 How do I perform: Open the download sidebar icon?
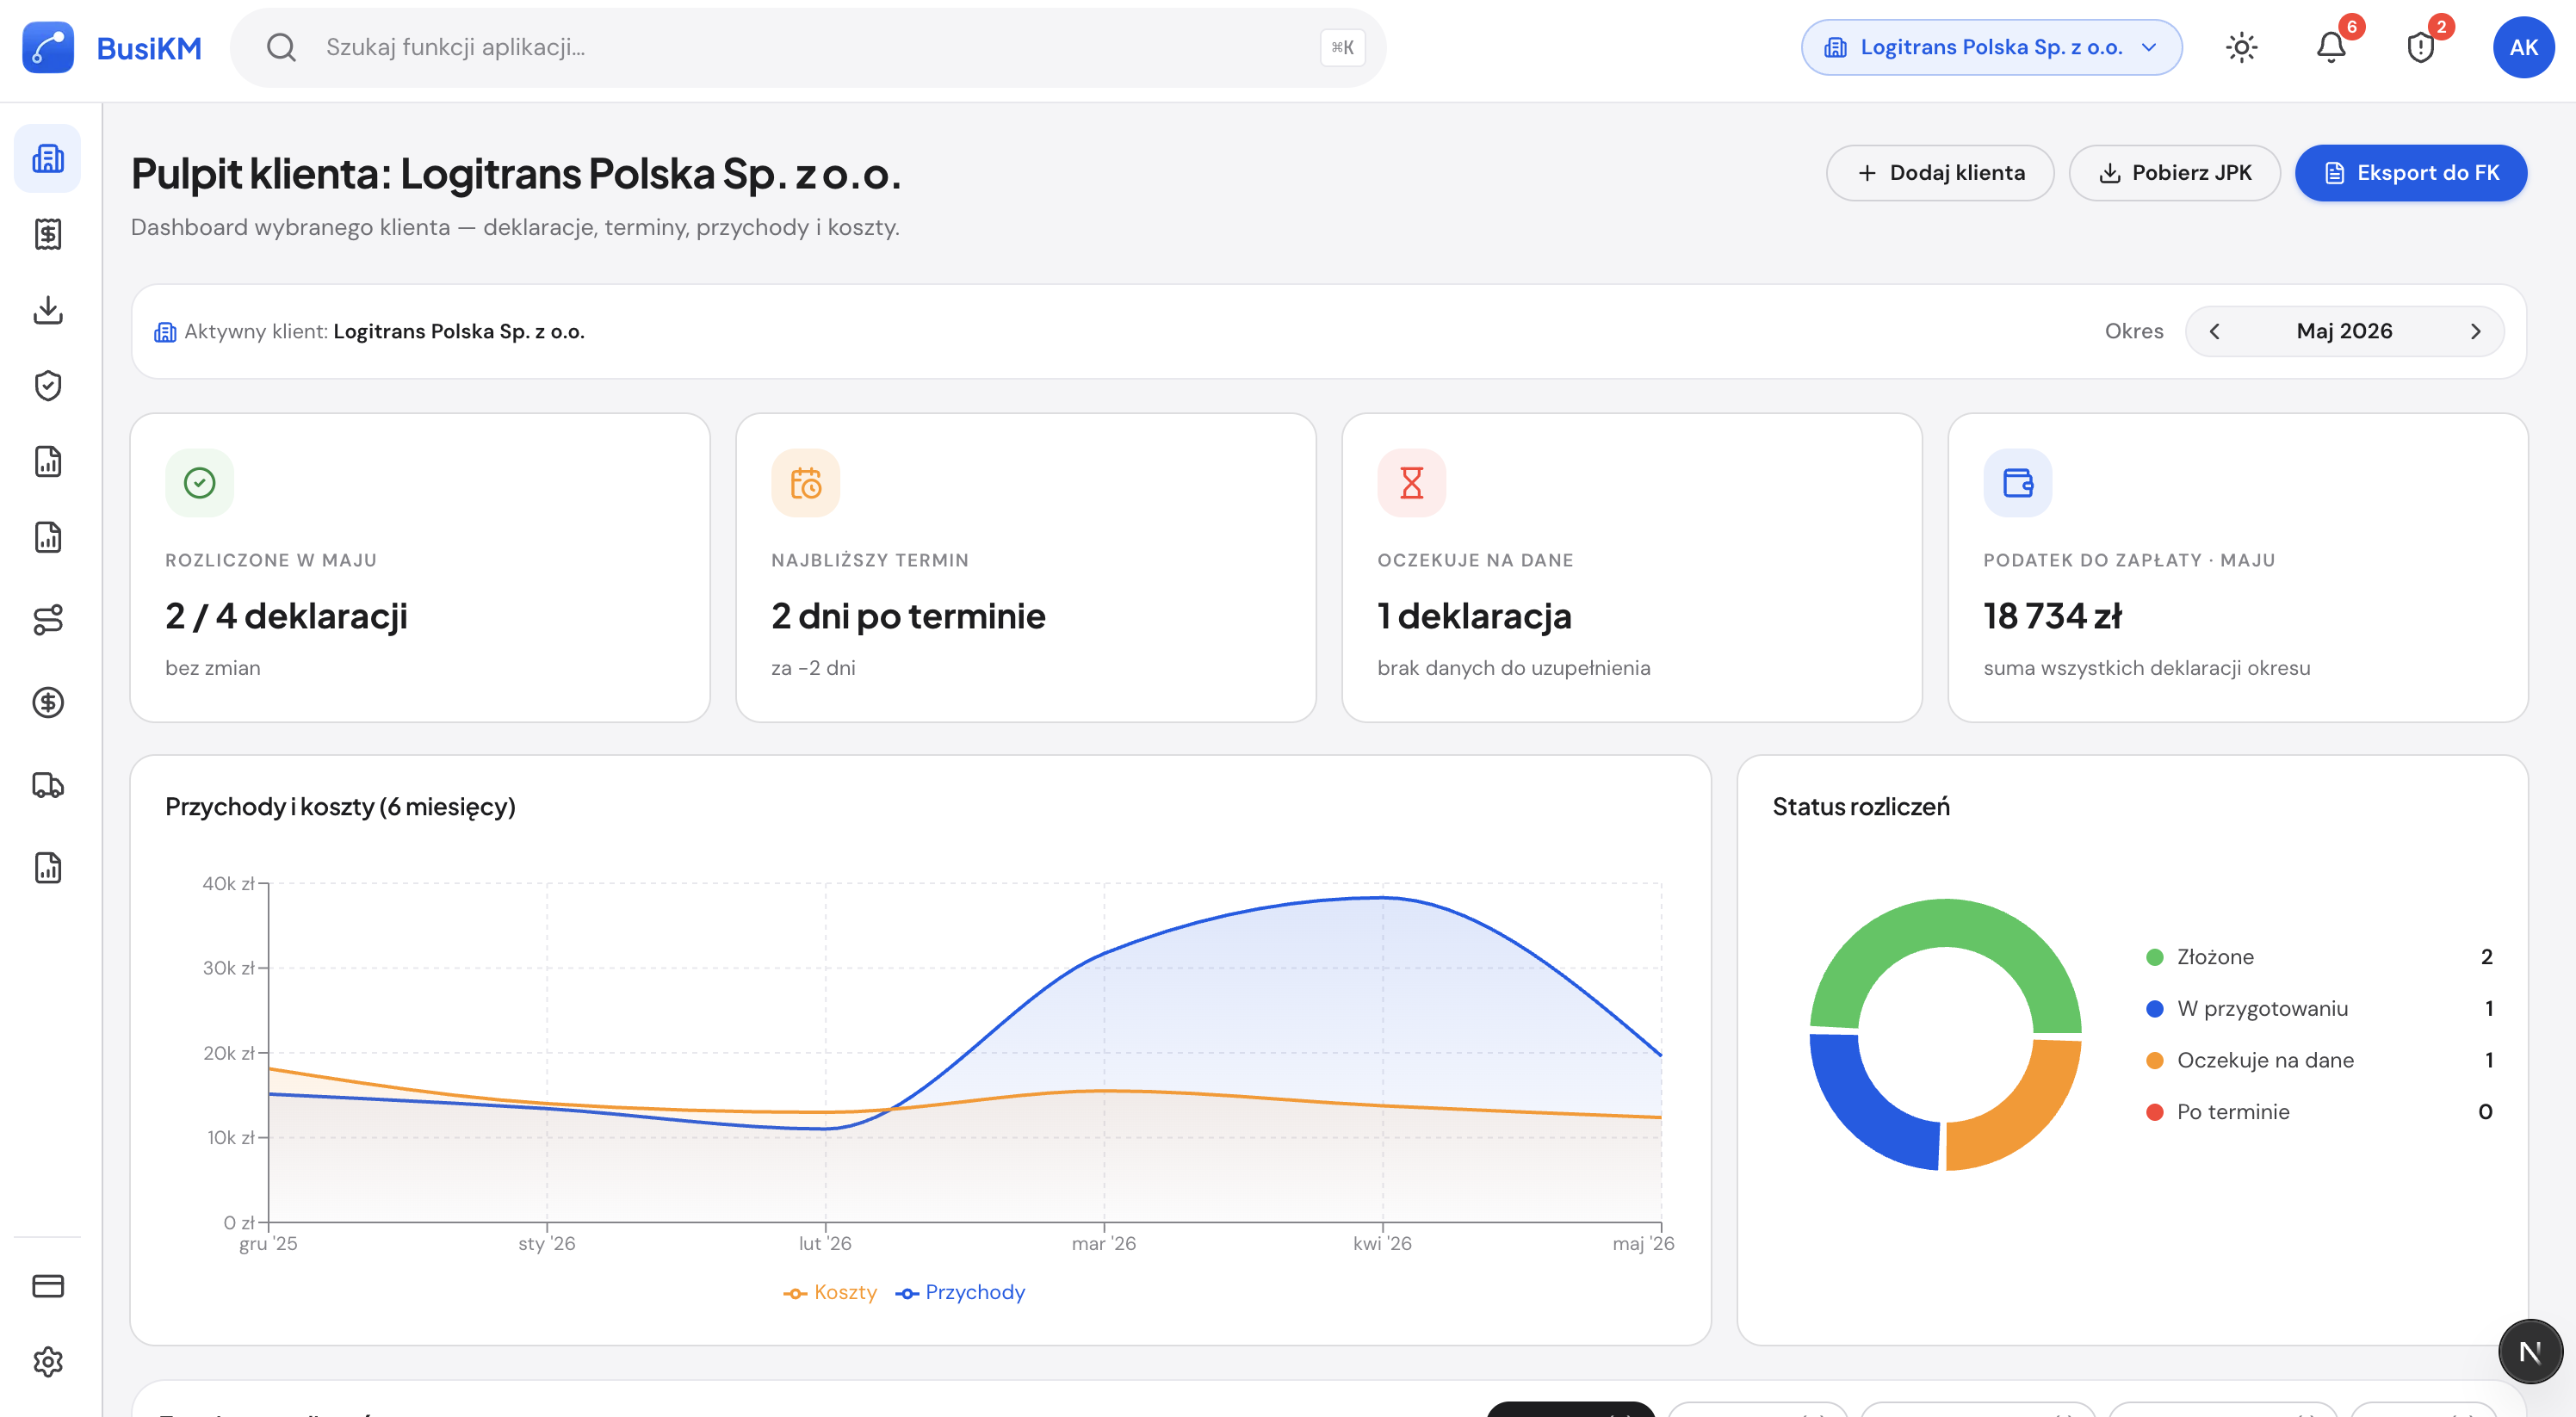click(x=48, y=310)
